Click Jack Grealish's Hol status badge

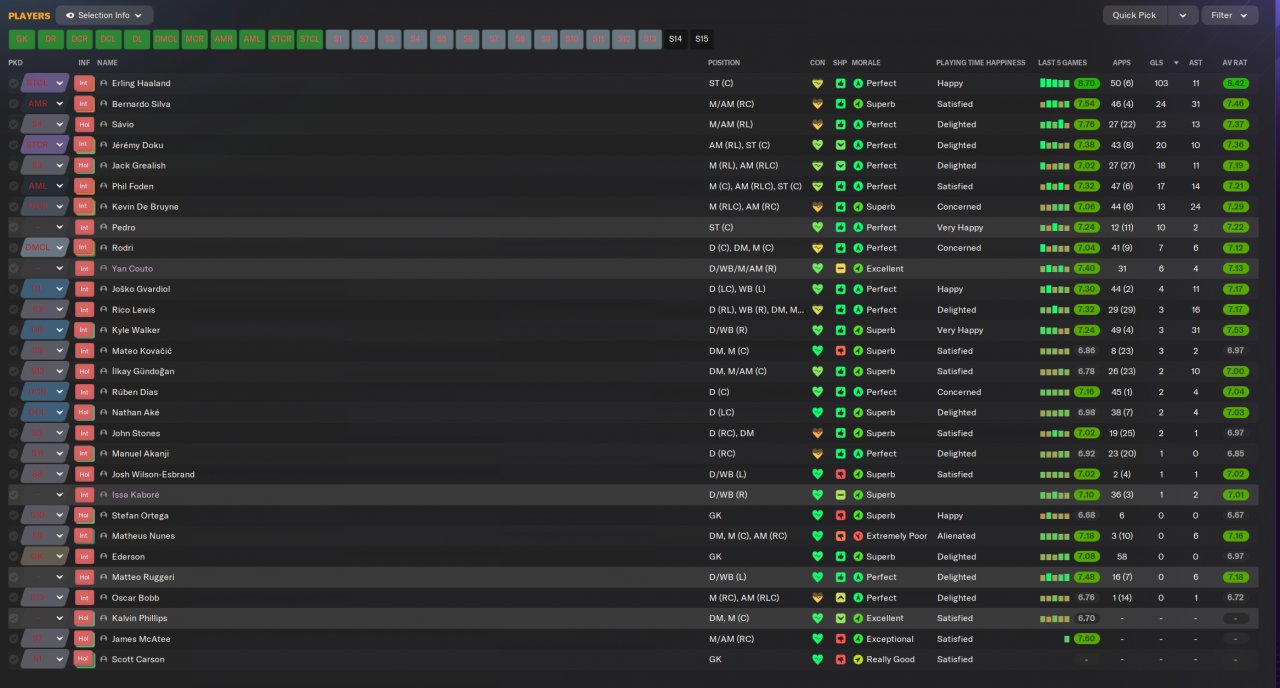84,165
